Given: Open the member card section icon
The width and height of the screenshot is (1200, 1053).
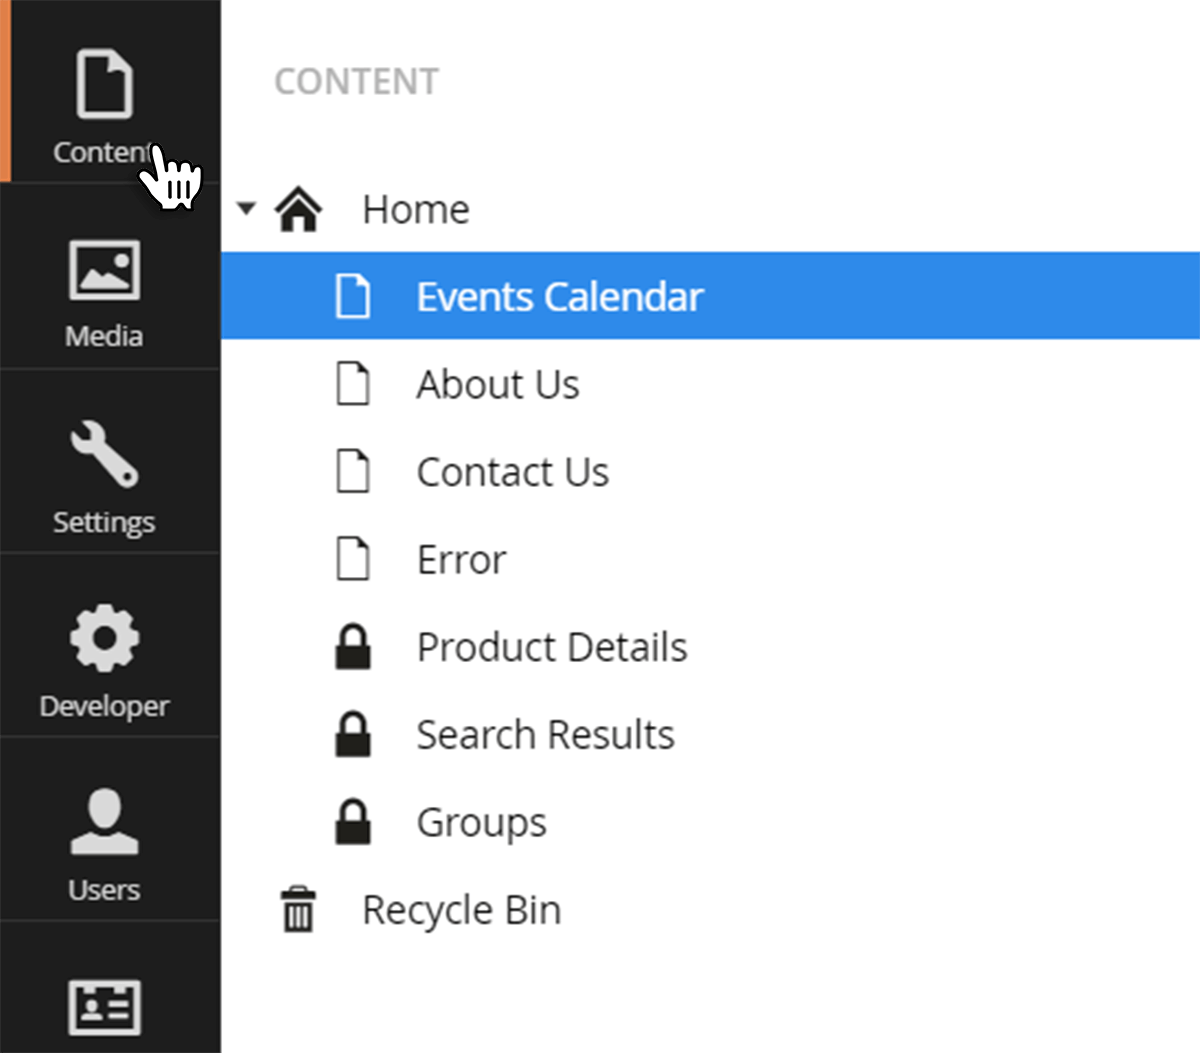Looking at the screenshot, I should [x=104, y=1007].
